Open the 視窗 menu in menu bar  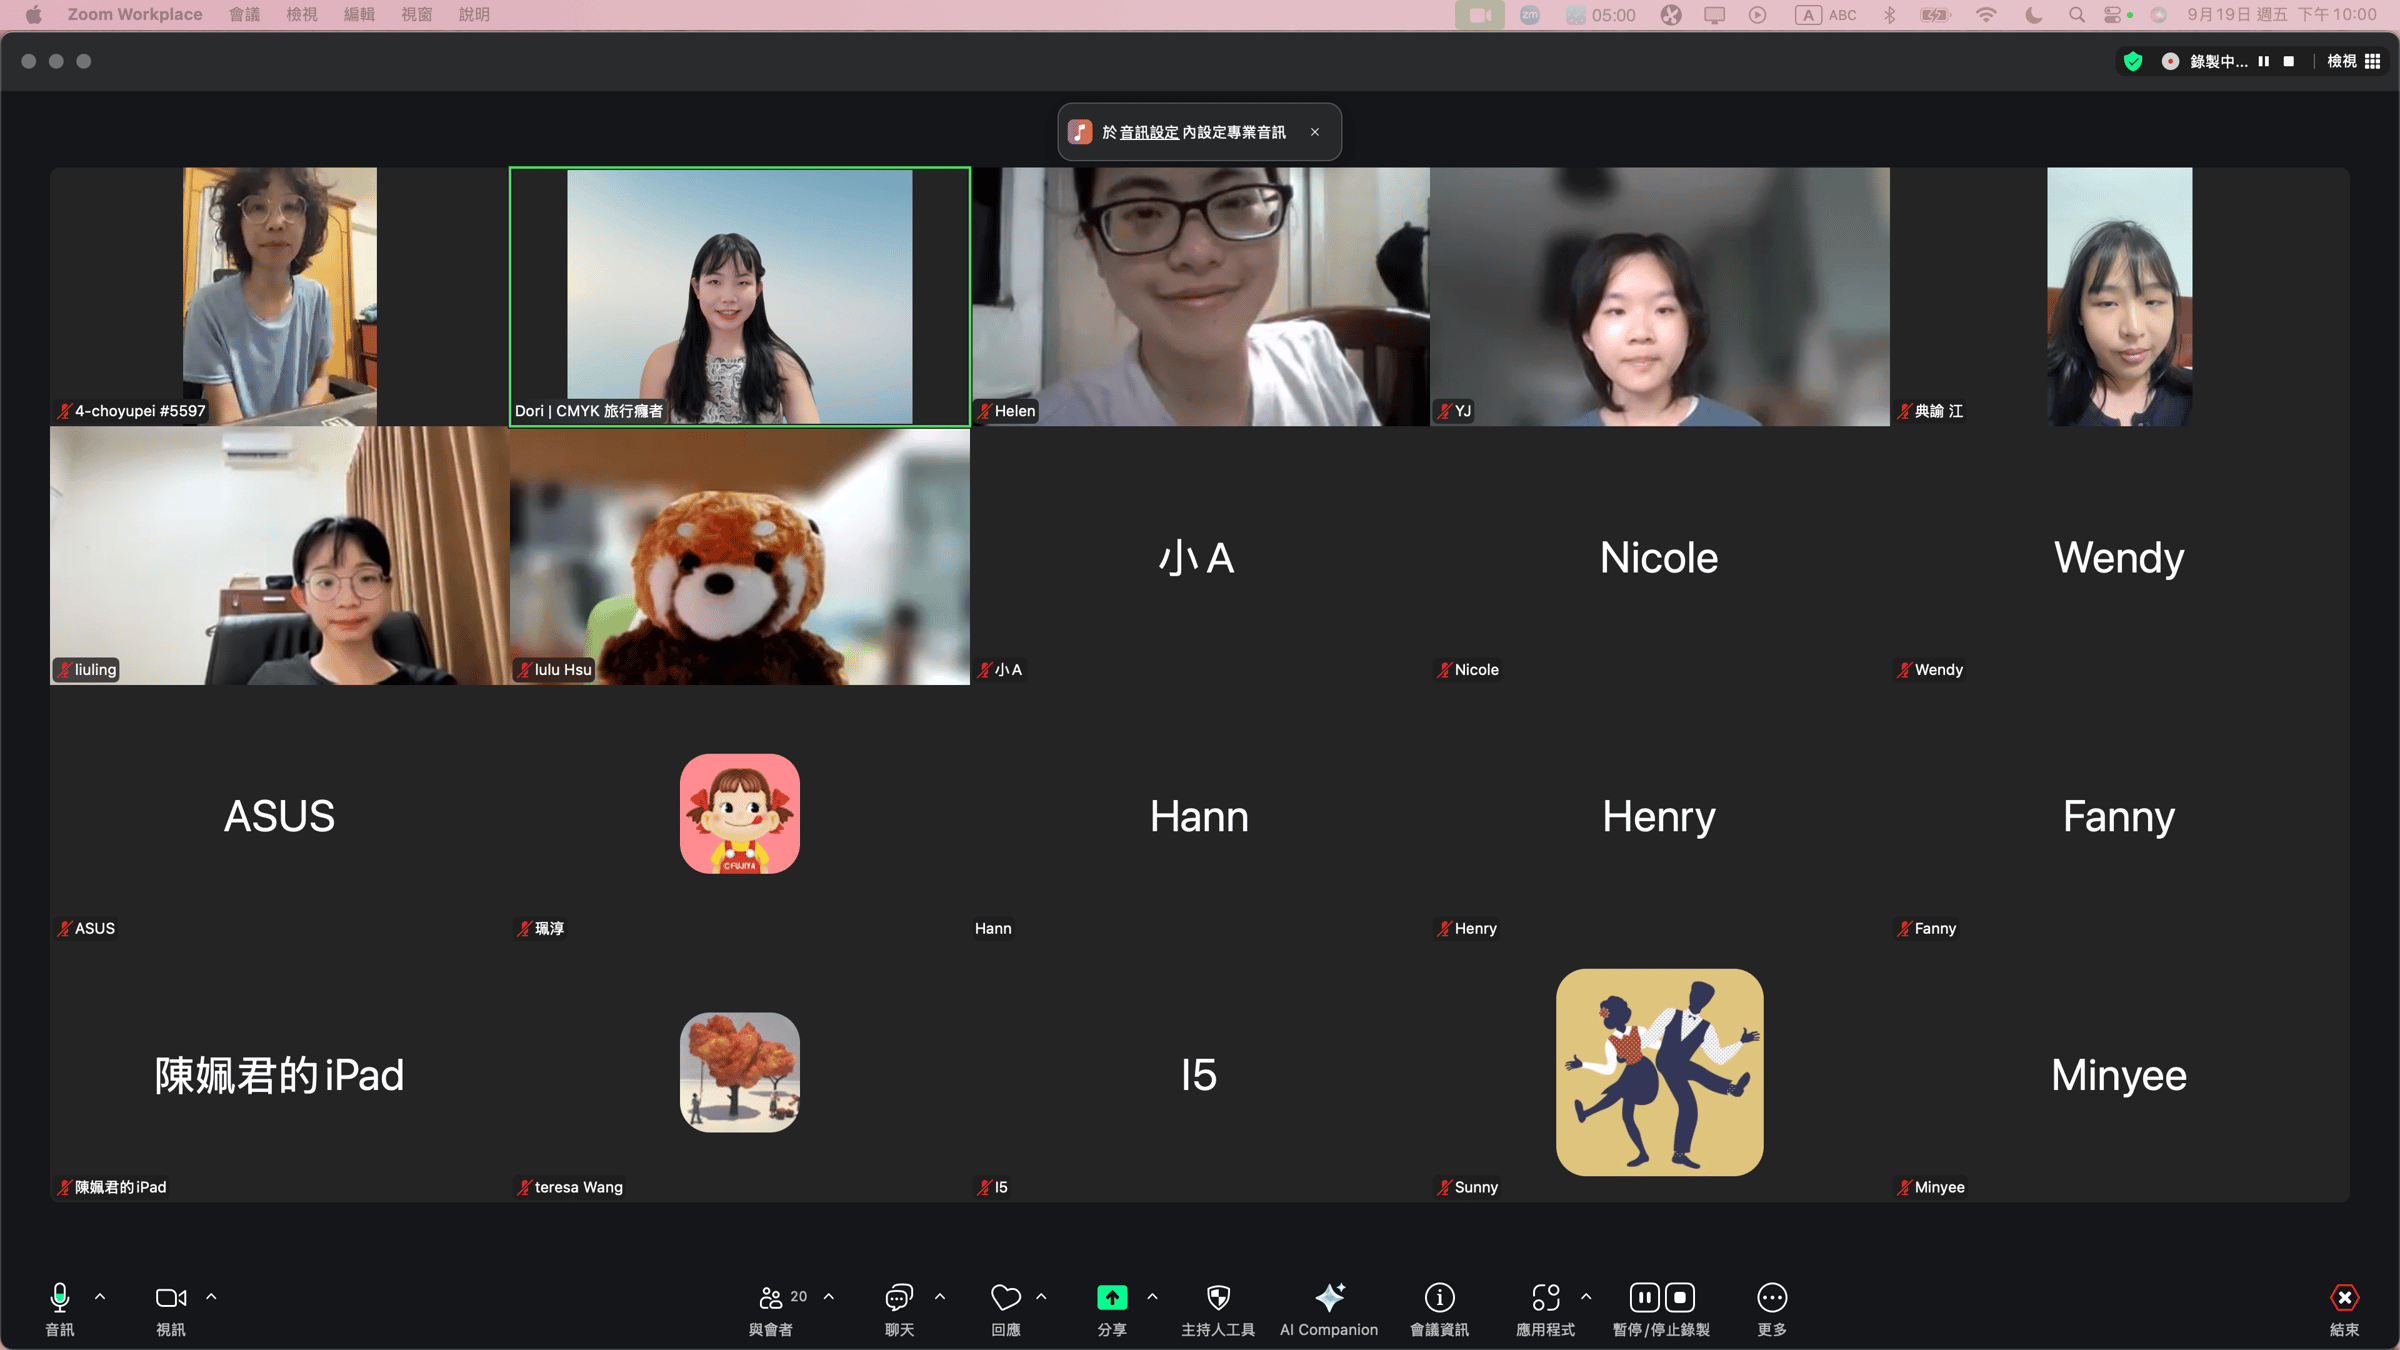(416, 15)
